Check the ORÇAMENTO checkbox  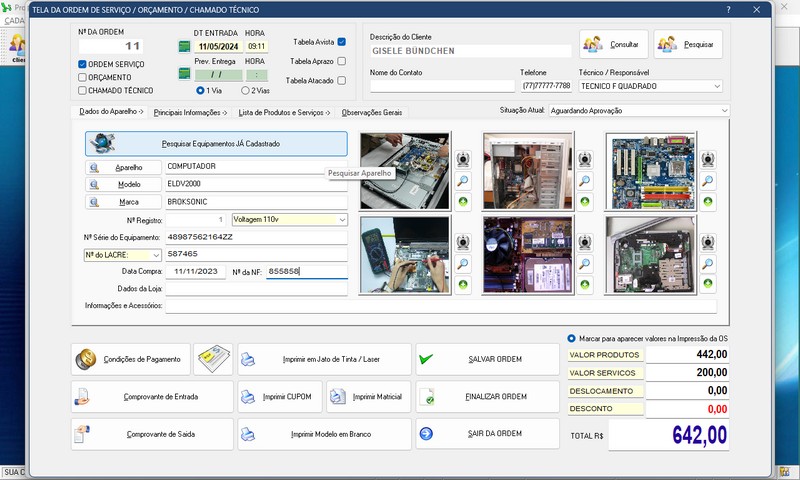coord(83,77)
